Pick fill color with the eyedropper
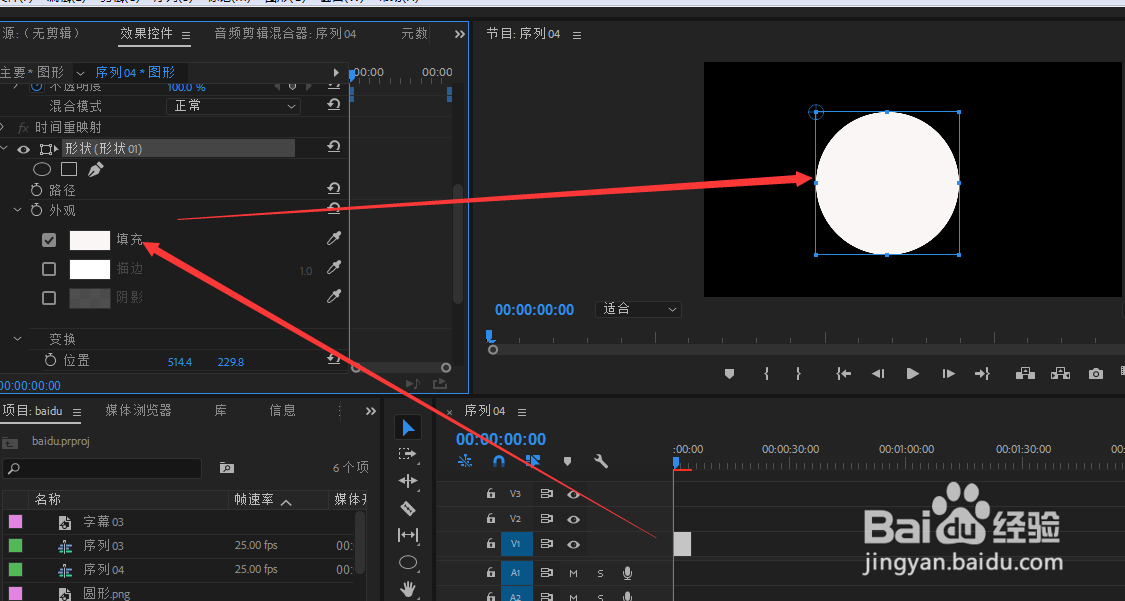Image resolution: width=1125 pixels, height=601 pixels. (x=334, y=238)
